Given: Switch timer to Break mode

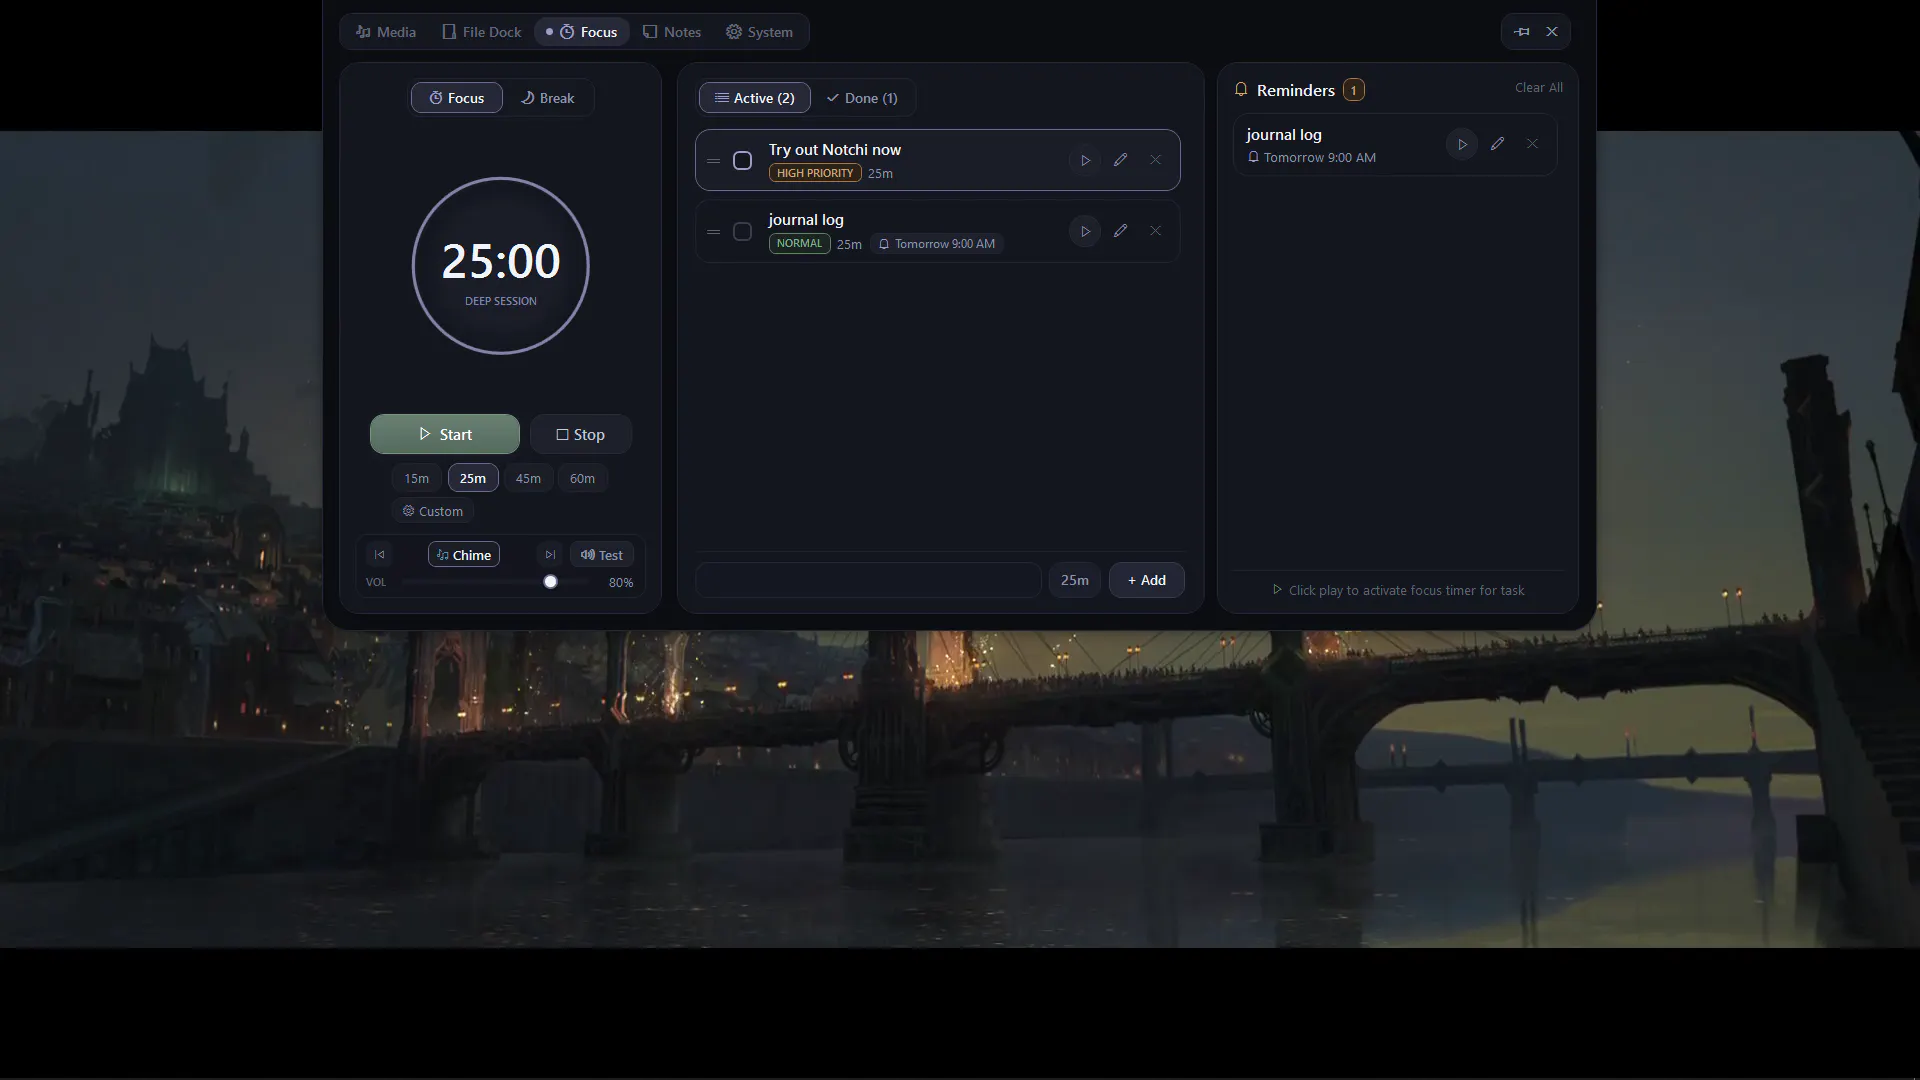Looking at the screenshot, I should [x=547, y=98].
